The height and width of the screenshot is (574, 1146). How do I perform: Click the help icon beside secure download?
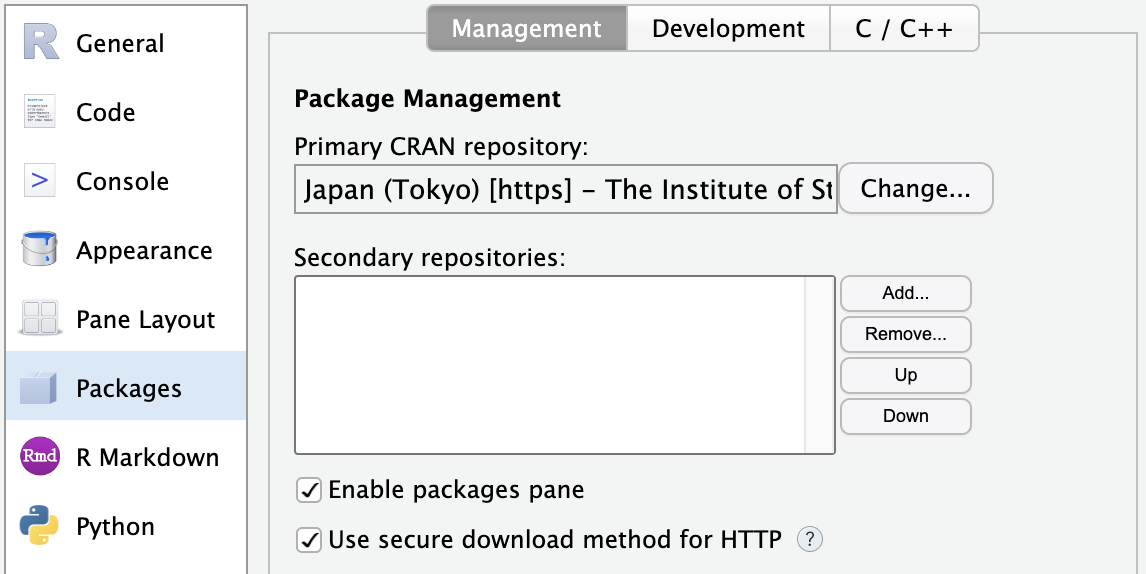(809, 540)
